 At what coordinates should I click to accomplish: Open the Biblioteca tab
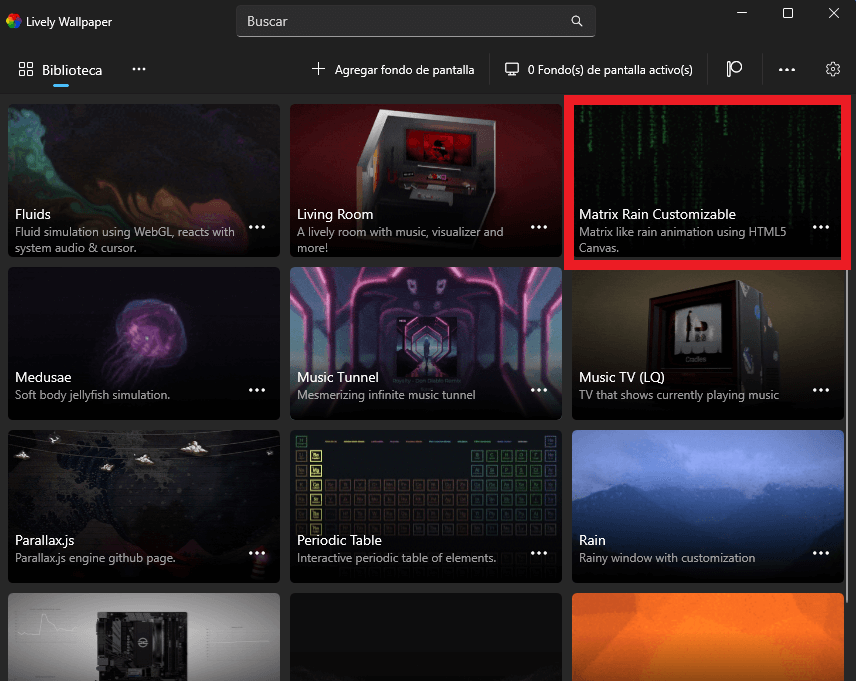(x=61, y=70)
